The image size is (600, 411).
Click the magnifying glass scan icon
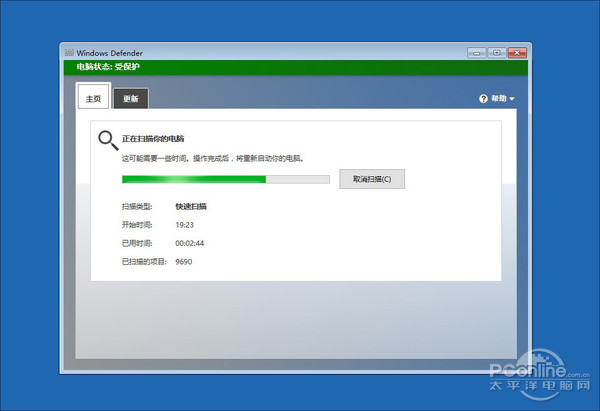[107, 141]
